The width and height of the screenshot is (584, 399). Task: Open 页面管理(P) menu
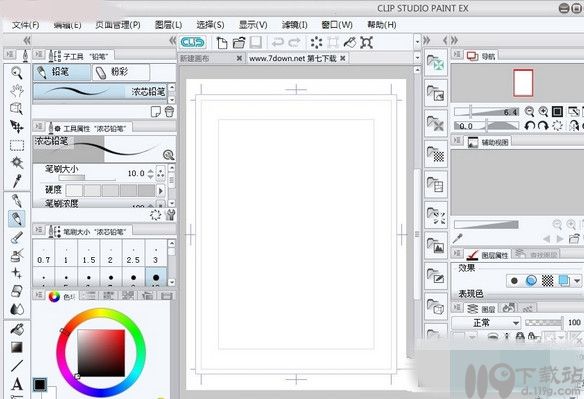(118, 25)
